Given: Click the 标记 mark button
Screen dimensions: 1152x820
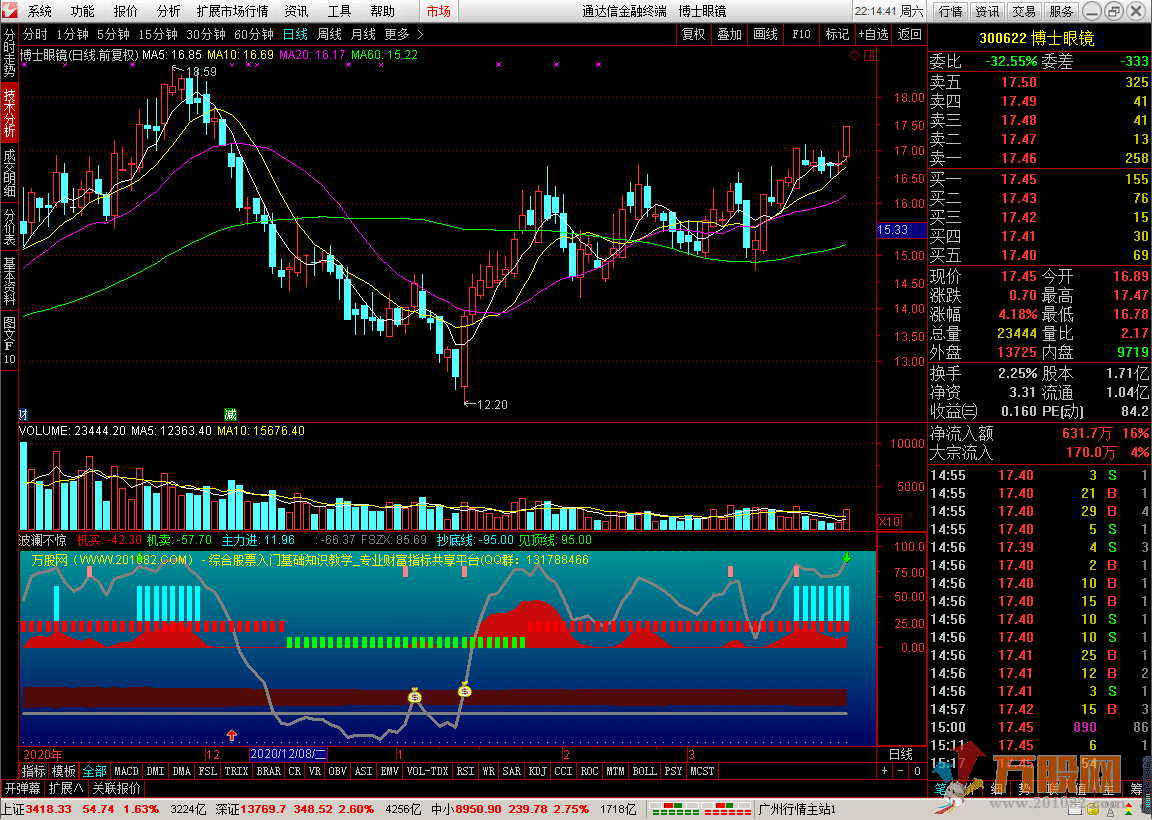Looking at the screenshot, I should [837, 35].
